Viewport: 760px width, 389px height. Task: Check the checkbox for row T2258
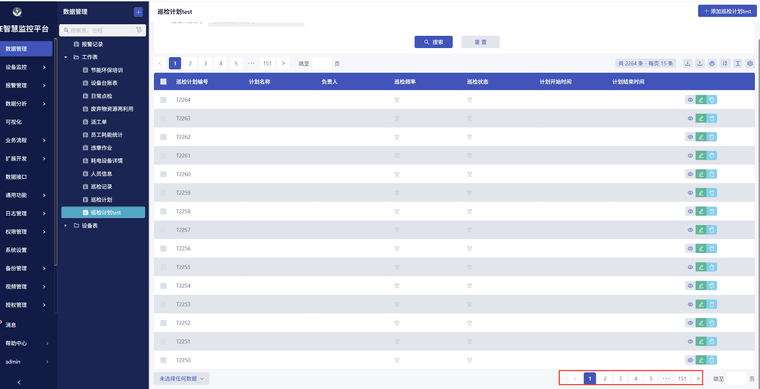[163, 211]
